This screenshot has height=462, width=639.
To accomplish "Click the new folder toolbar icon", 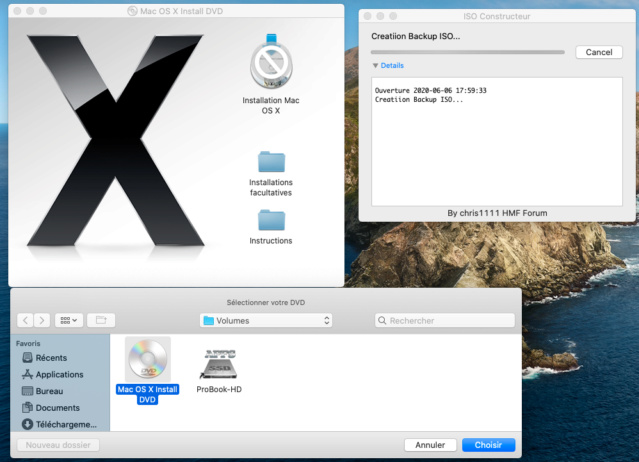I will click(101, 321).
